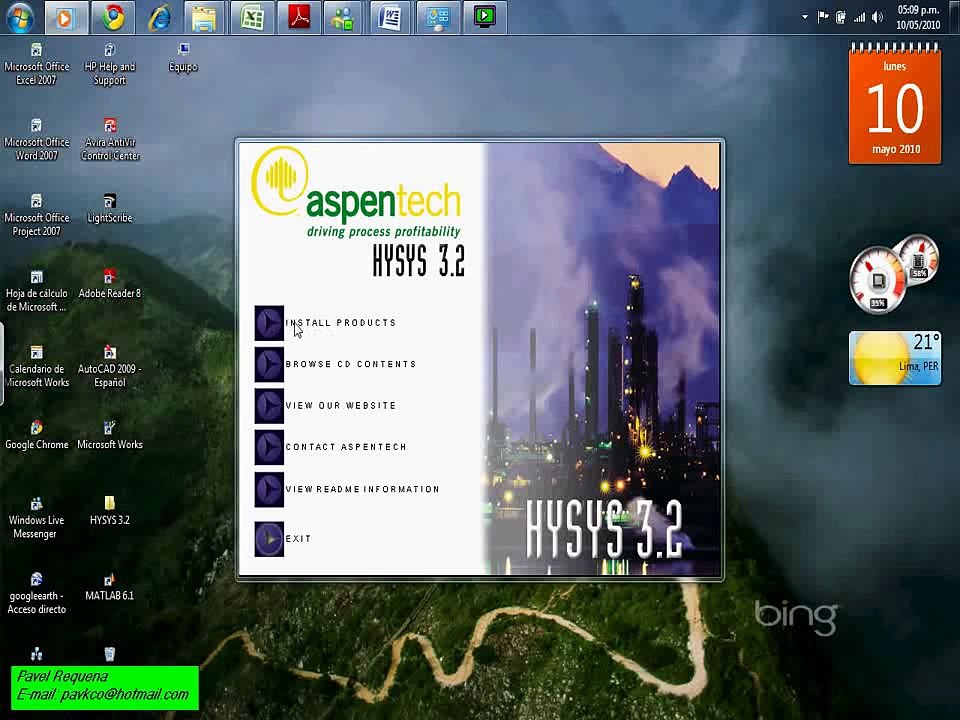Select Calendario de Microsoft Works shortcut
Viewport: 960px width, 720px height.
pos(37,367)
